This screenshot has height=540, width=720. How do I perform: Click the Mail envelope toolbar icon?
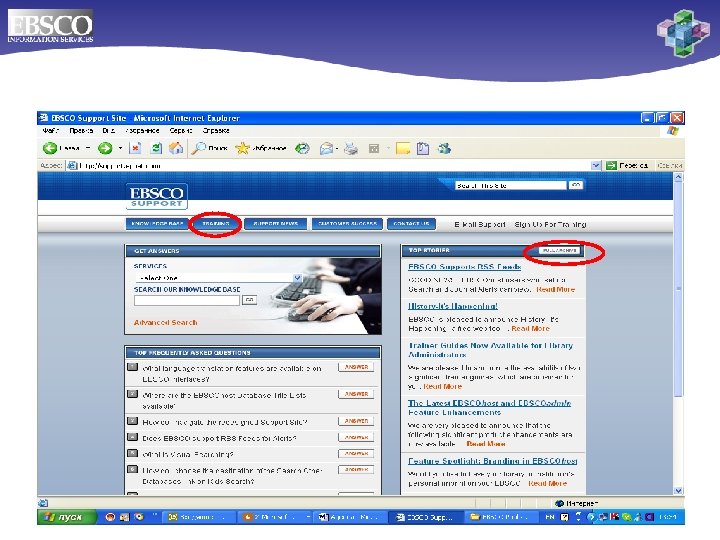pyautogui.click(x=326, y=148)
